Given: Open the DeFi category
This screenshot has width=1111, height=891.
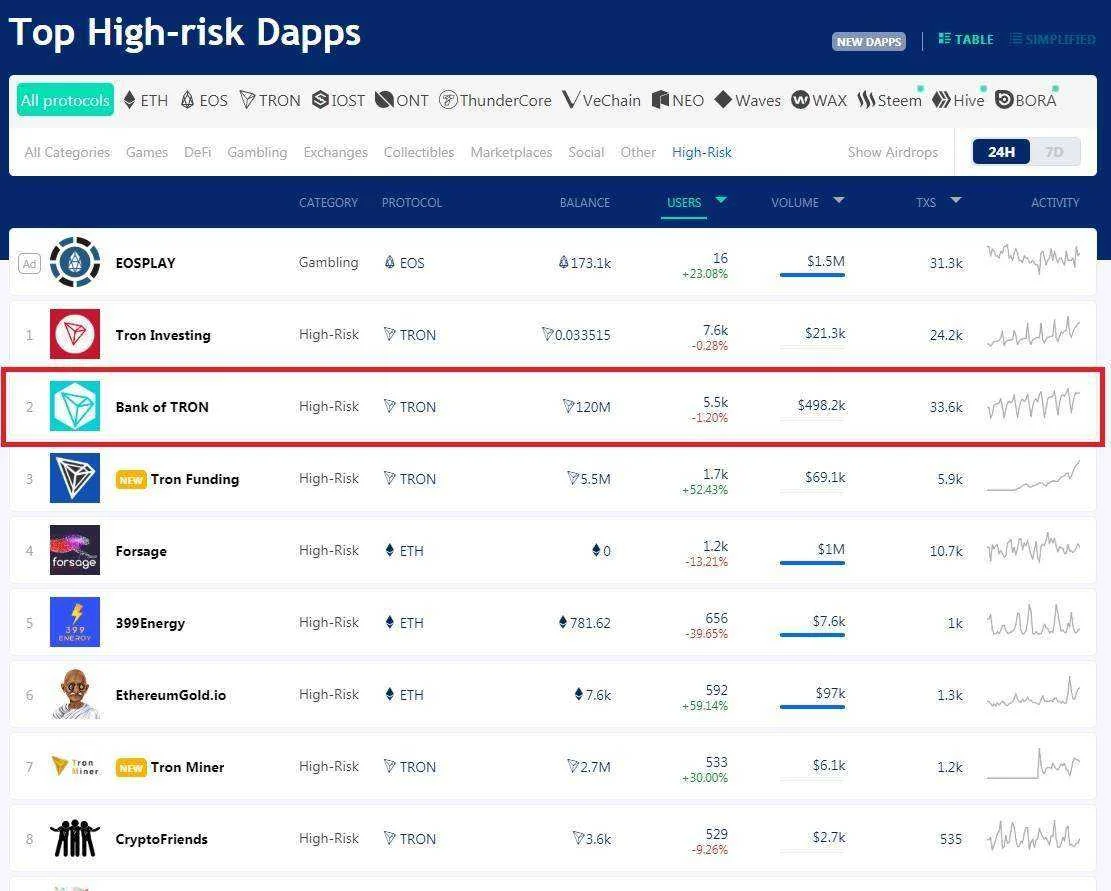Looking at the screenshot, I should click(198, 152).
